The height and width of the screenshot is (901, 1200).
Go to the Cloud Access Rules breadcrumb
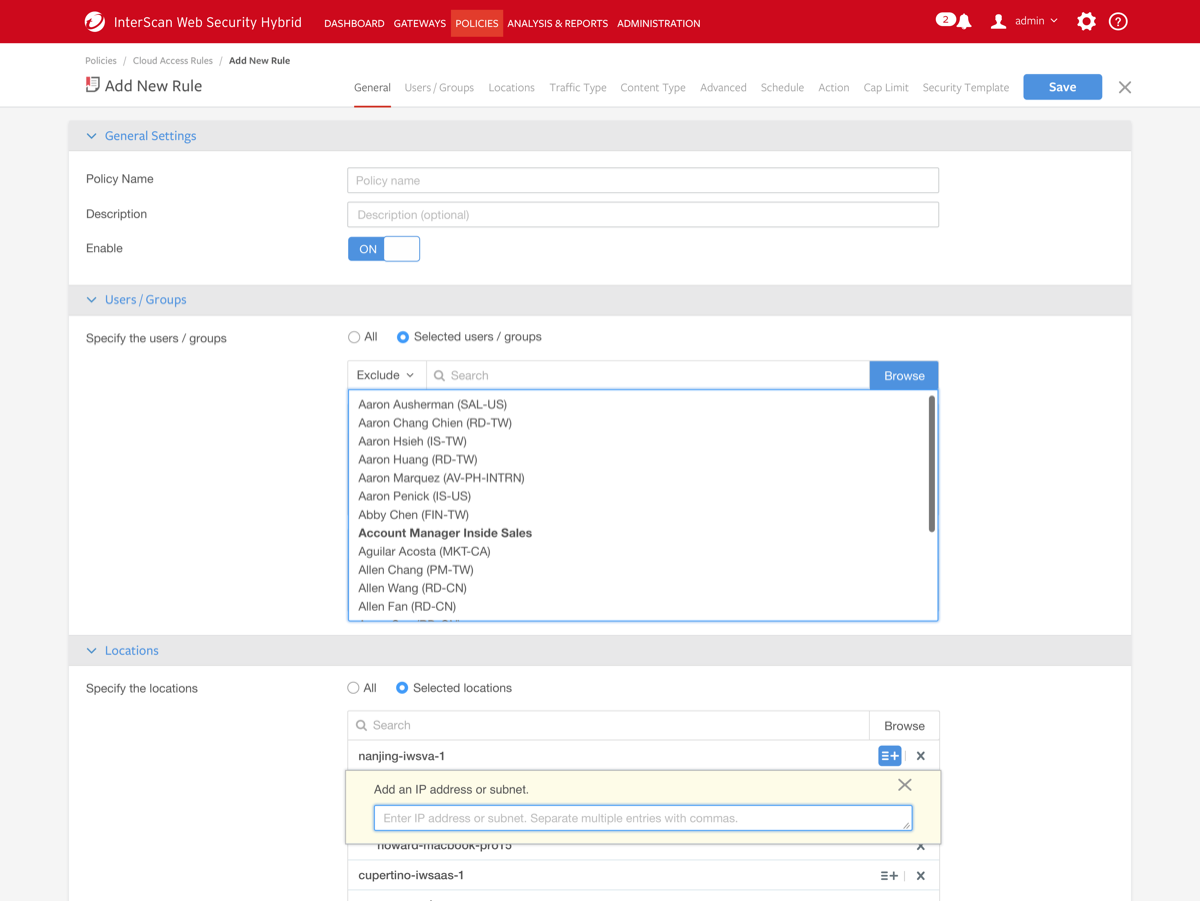173,61
